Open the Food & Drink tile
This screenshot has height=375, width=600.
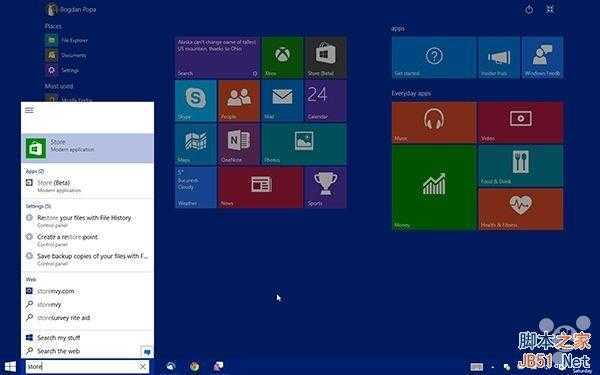521,166
